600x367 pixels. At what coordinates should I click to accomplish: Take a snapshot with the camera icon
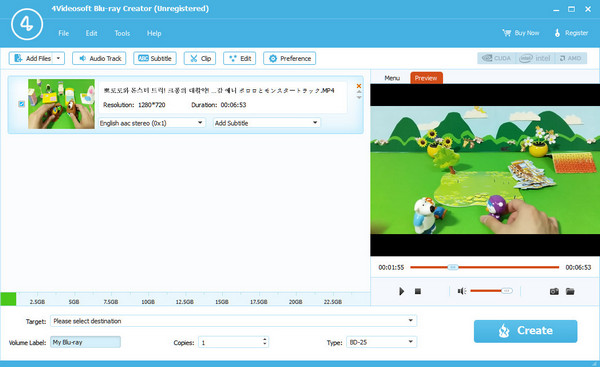[x=554, y=292]
